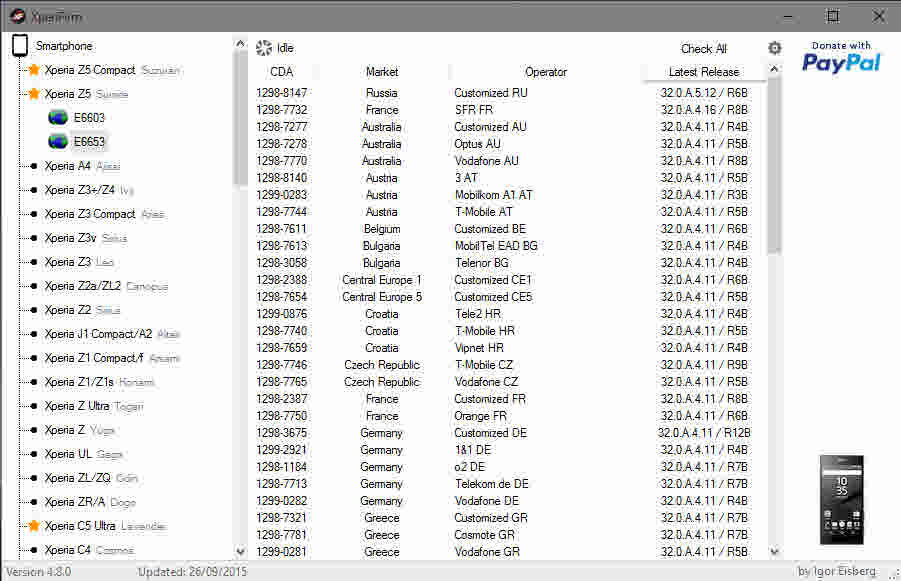Click release cell 32.0.A.4.11 / R12B
Viewport: 901px width, 581px height.
(704, 433)
